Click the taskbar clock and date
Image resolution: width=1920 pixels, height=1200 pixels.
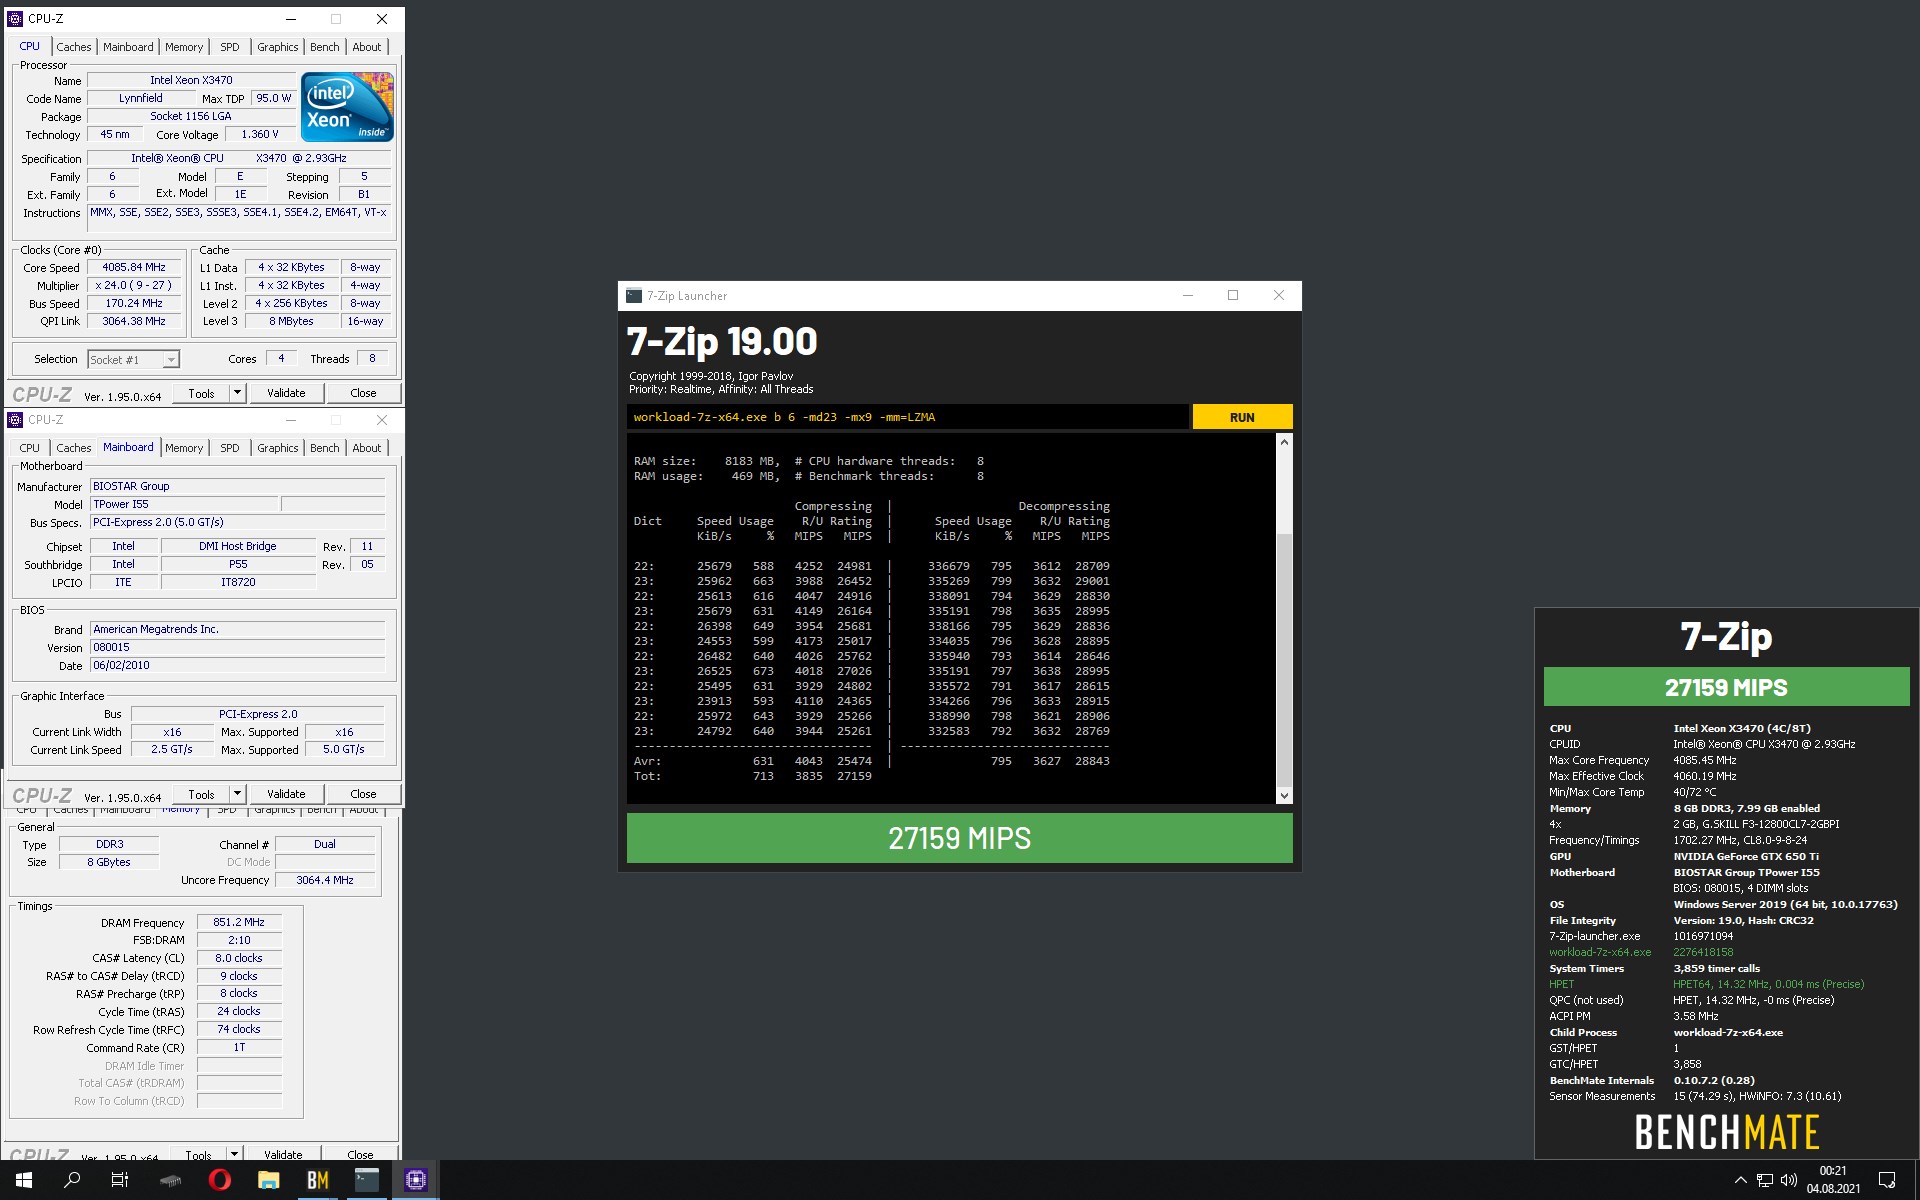1833,1180
